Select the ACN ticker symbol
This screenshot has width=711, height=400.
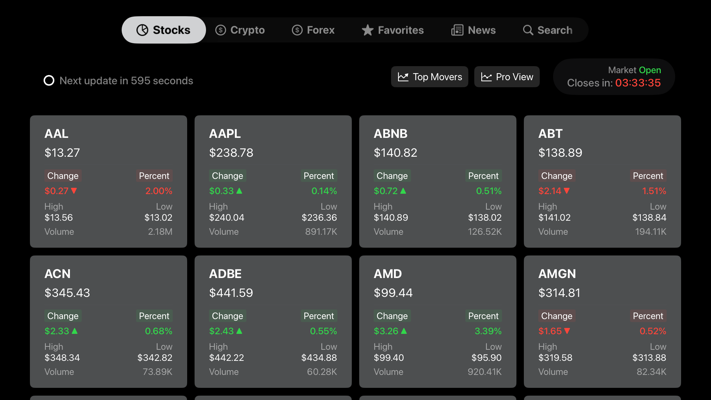(x=57, y=274)
